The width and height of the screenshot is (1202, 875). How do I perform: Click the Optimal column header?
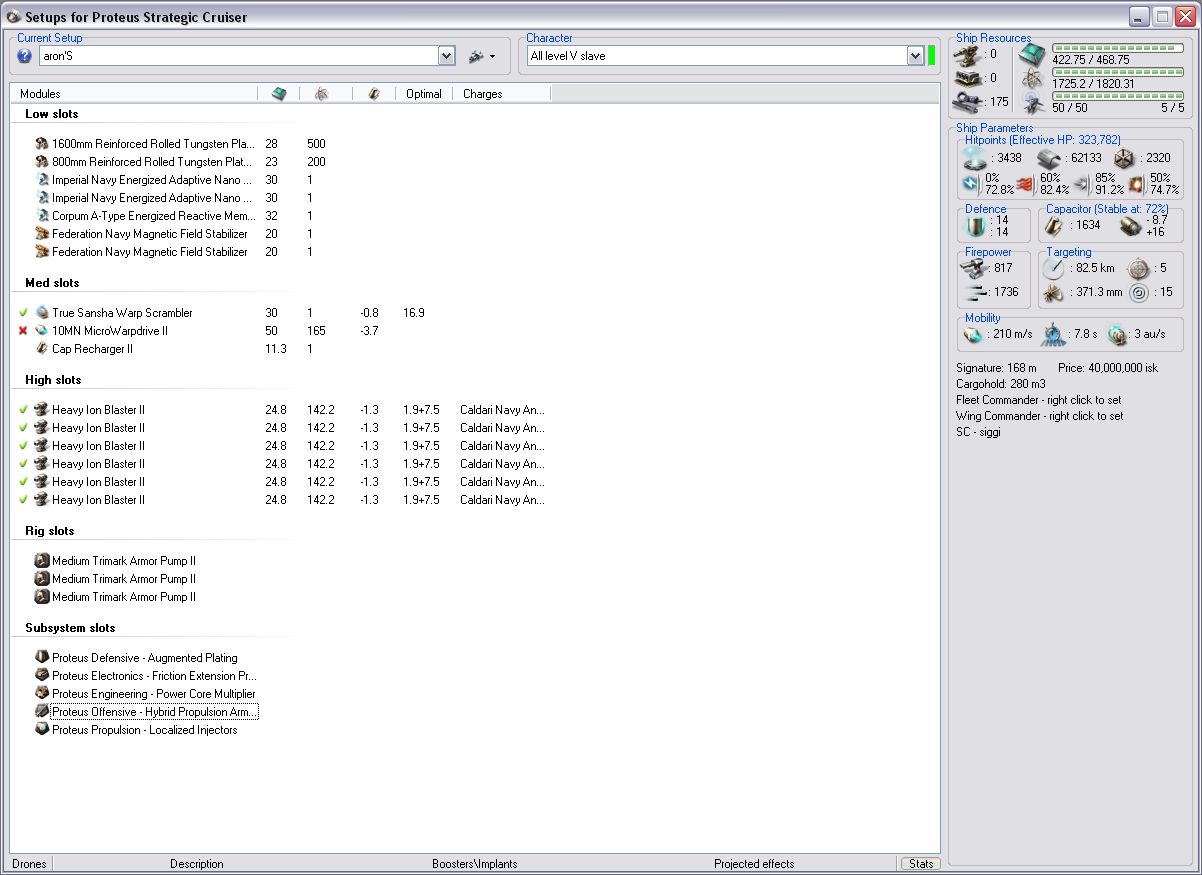click(x=424, y=93)
